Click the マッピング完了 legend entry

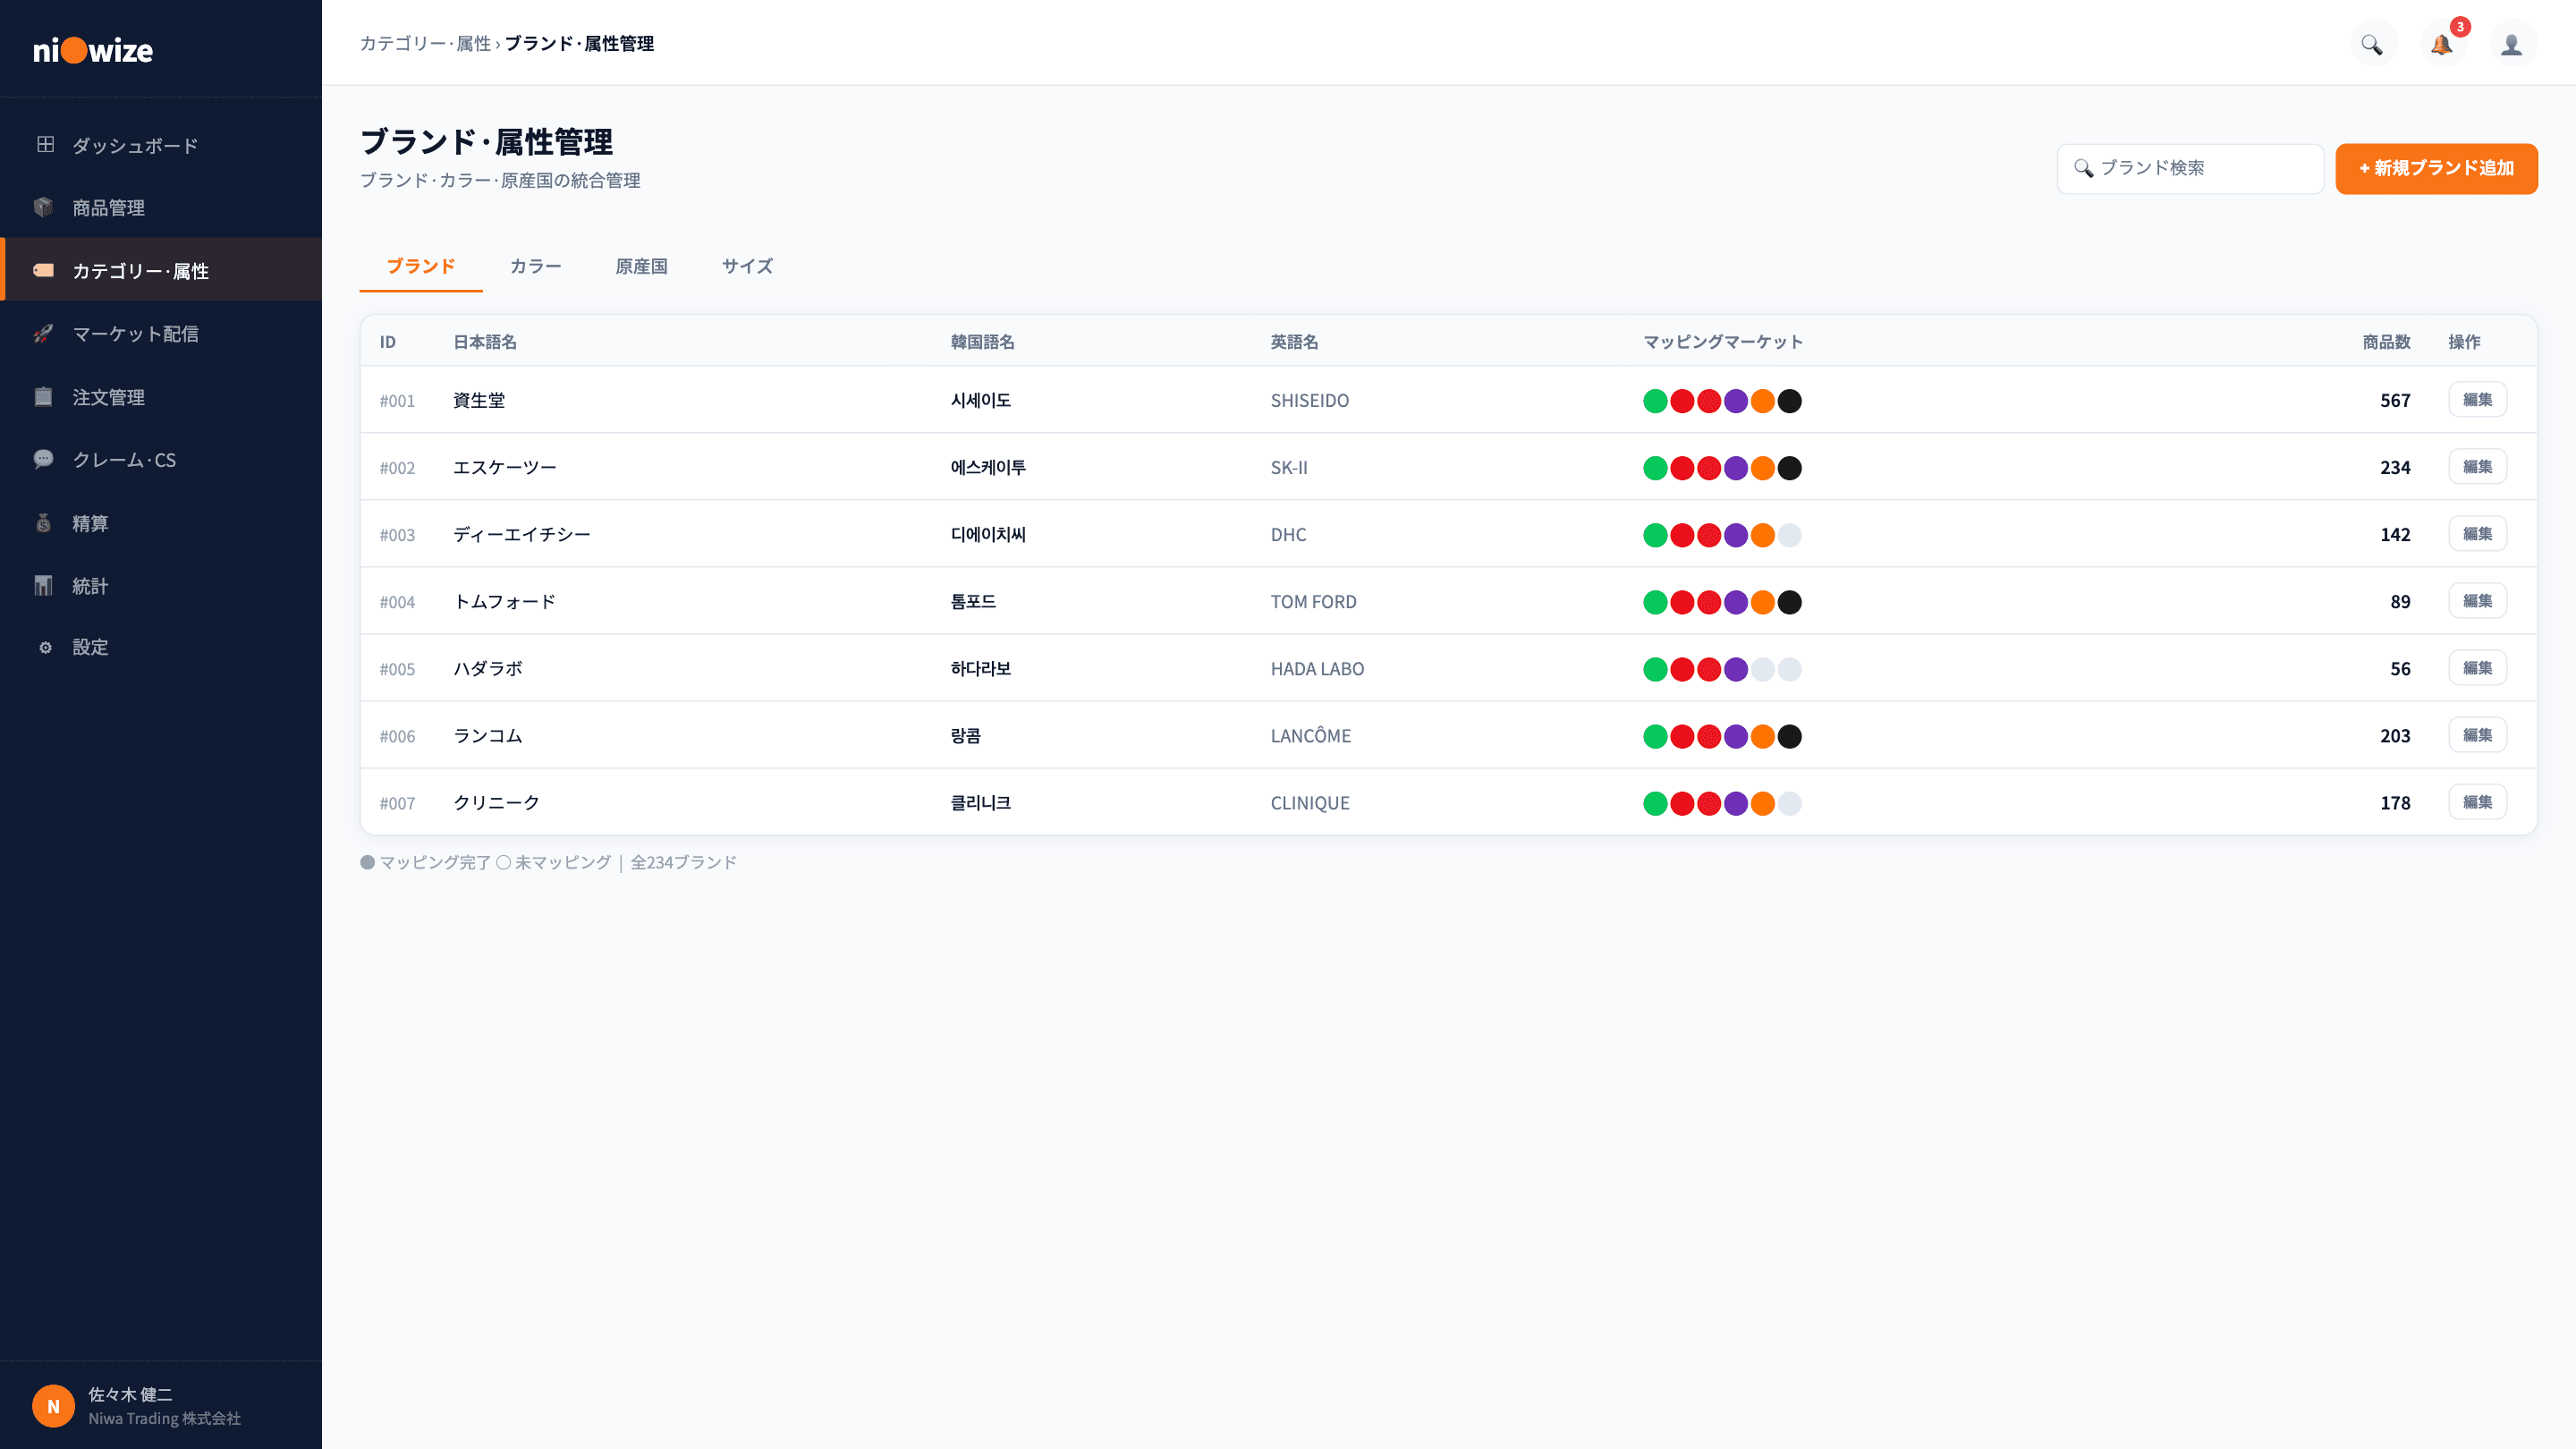point(425,862)
